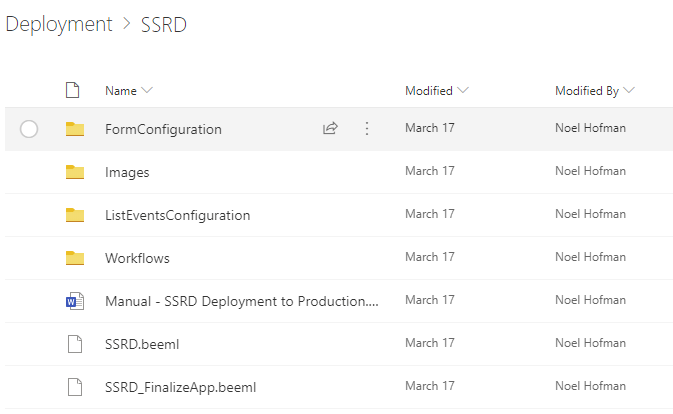Click the Workflows folder icon
673x414 pixels.
coord(75,257)
